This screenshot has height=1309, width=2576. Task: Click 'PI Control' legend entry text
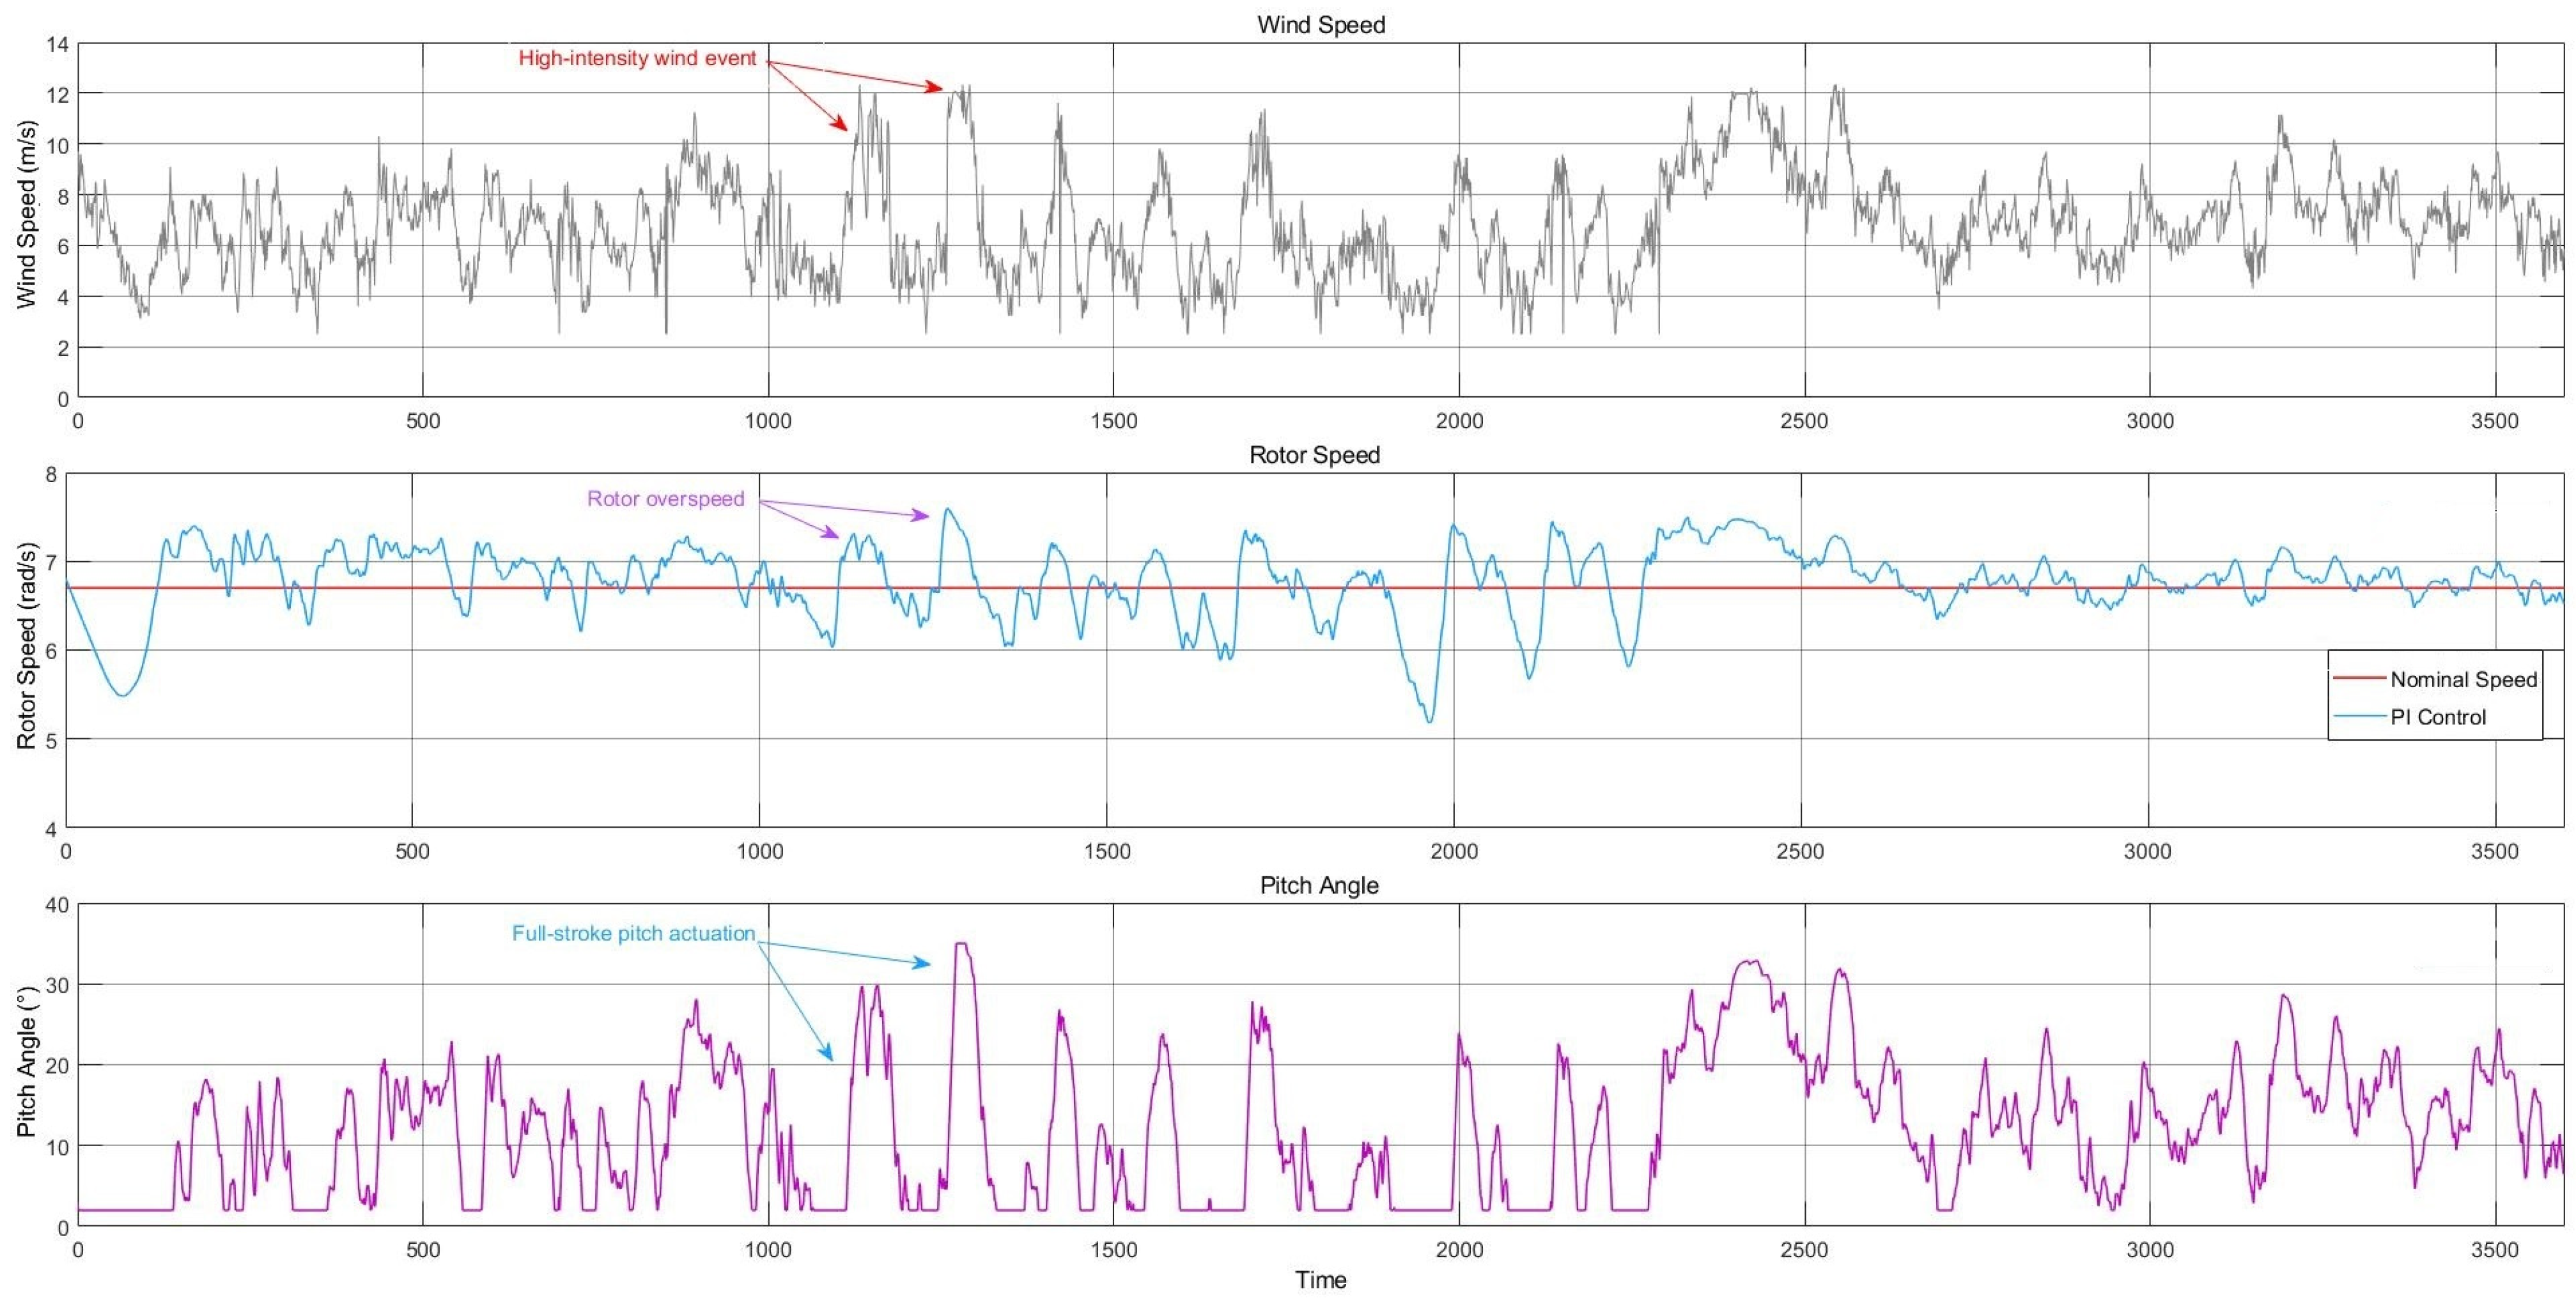pyautogui.click(x=2437, y=717)
